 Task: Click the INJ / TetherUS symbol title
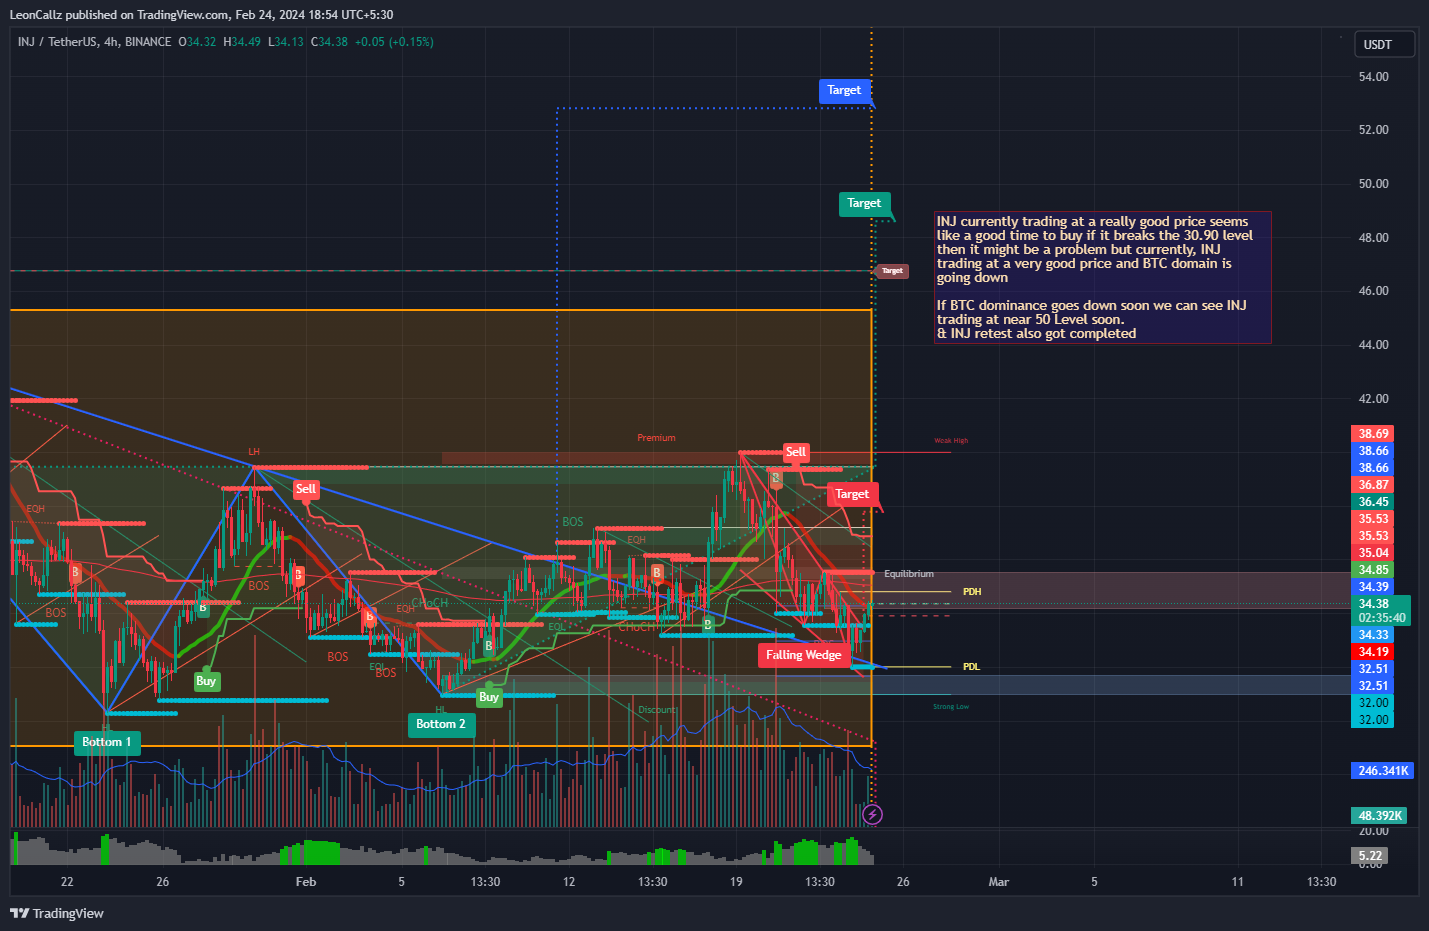click(x=94, y=42)
